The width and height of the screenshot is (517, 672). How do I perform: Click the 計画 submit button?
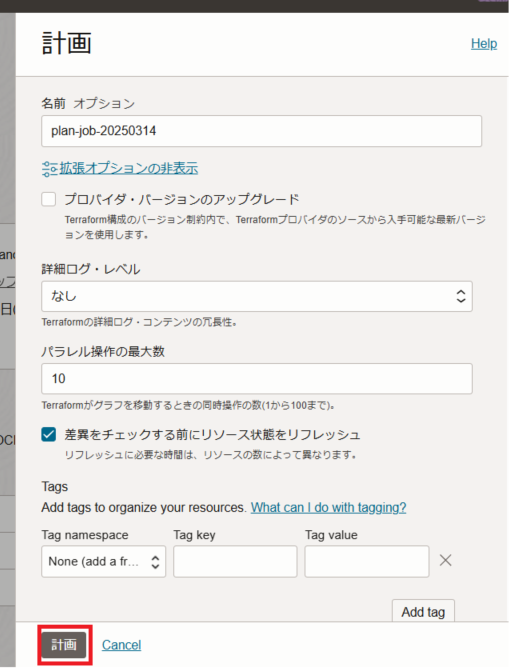point(64,645)
